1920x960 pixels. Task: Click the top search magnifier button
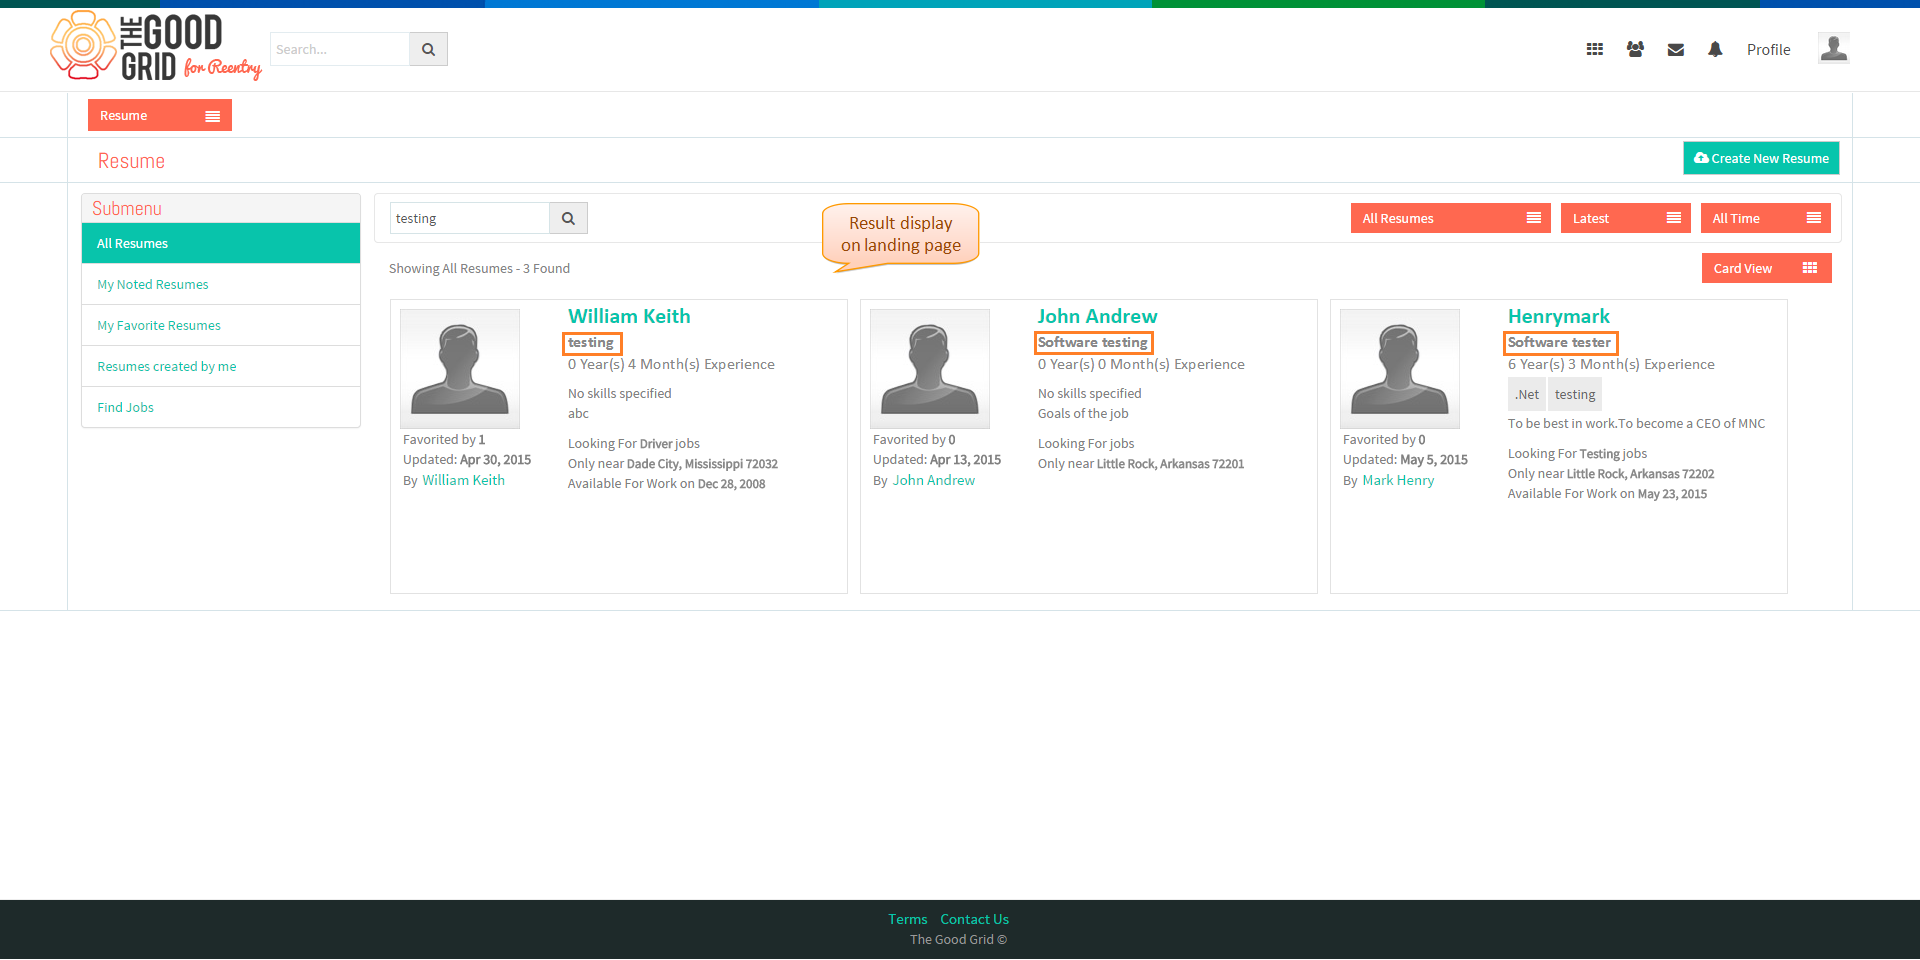pyautogui.click(x=428, y=49)
